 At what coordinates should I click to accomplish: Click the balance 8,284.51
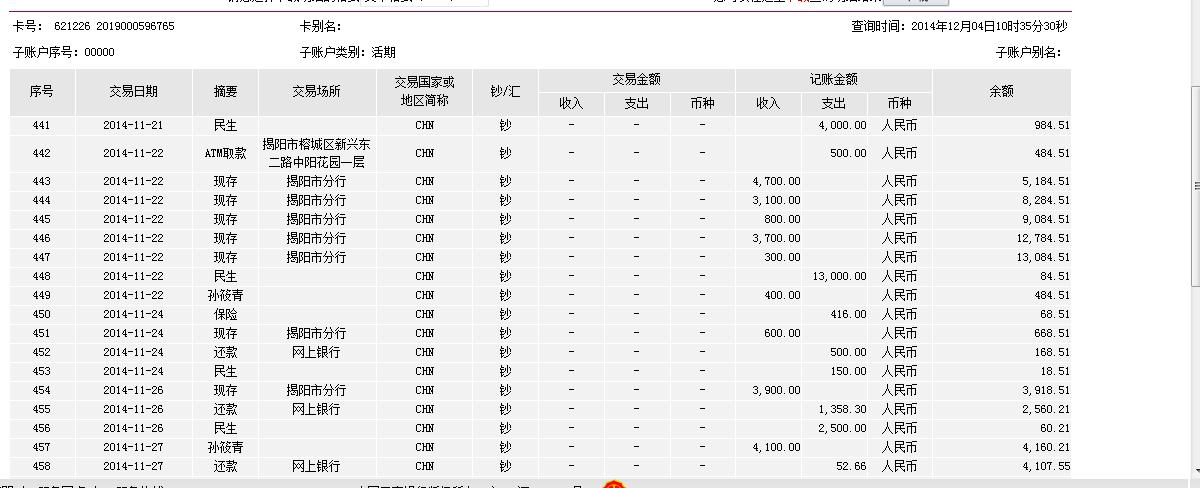pos(1045,201)
